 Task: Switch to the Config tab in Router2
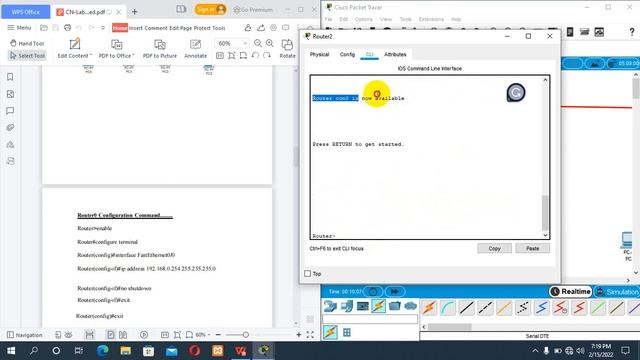(347, 54)
